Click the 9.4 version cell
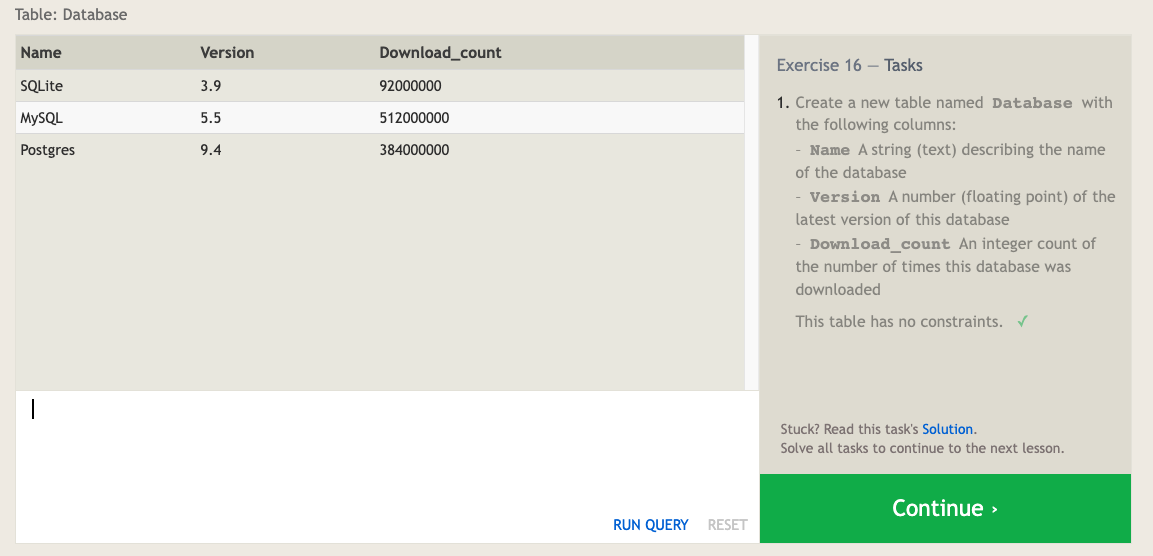This screenshot has width=1153, height=556. click(x=210, y=150)
